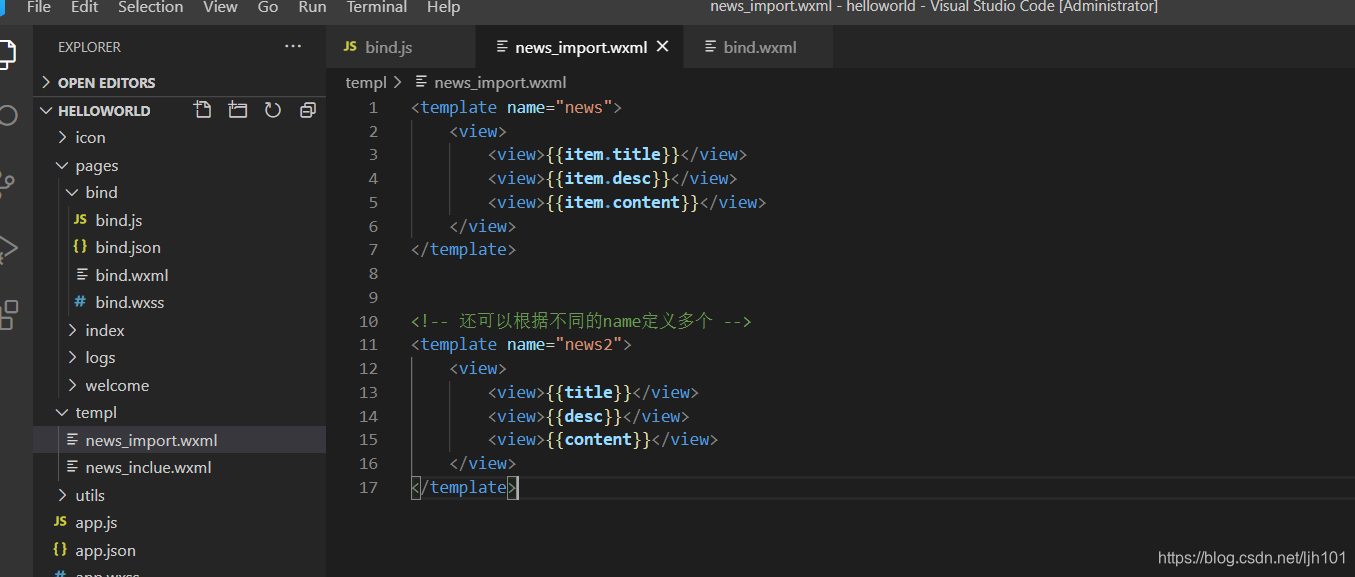Click the New File icon in HELLOWORLD header
This screenshot has width=1355, height=577.
coord(203,110)
